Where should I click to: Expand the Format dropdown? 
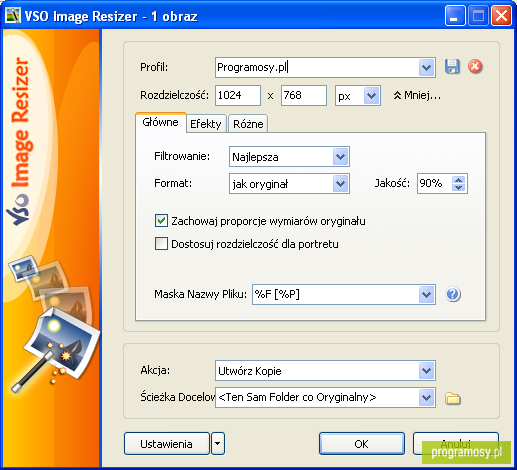340,184
